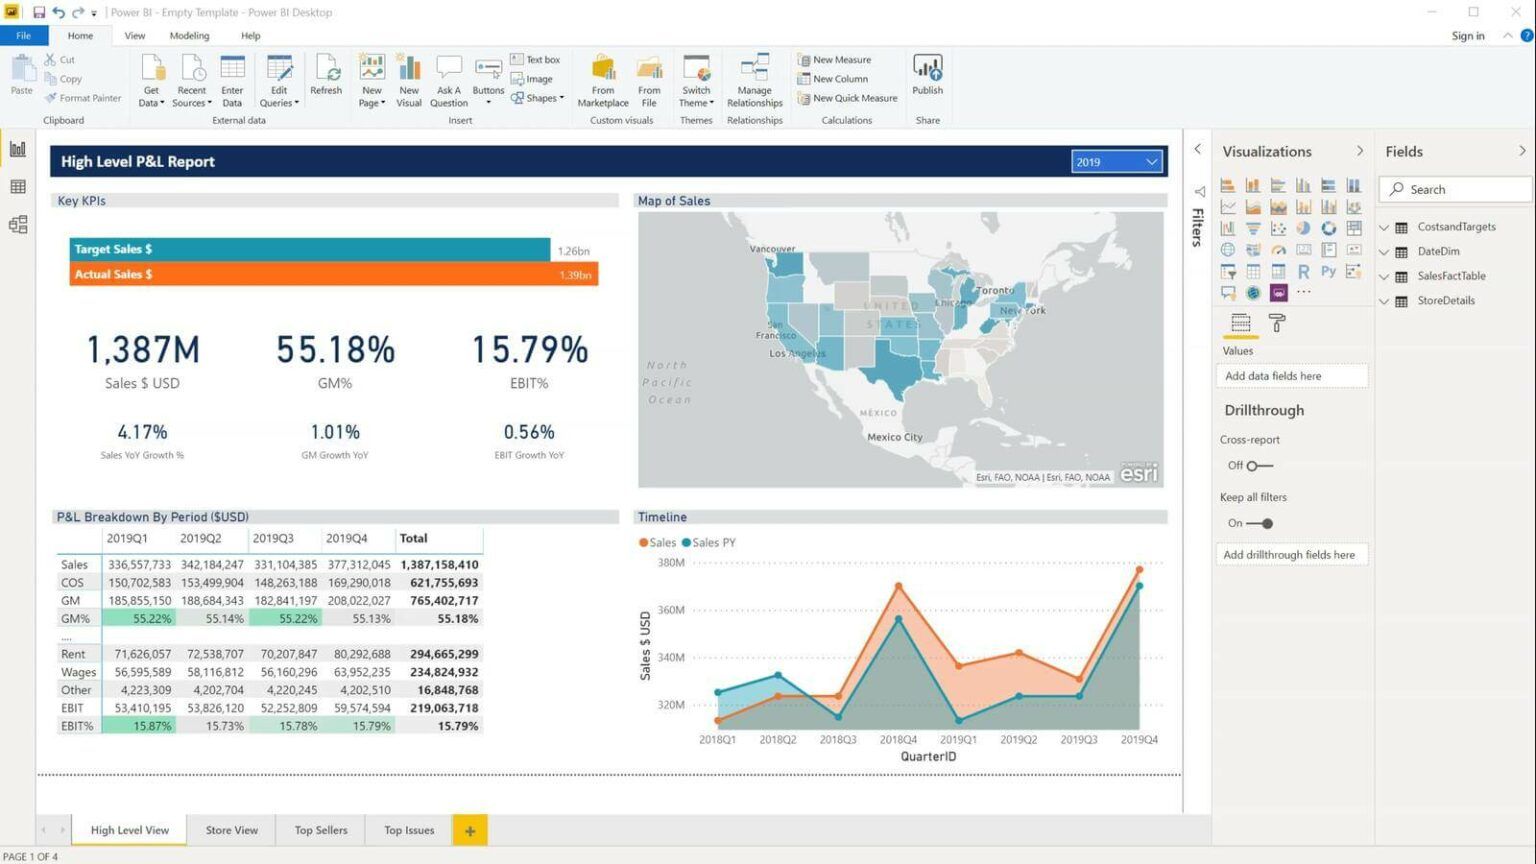Image resolution: width=1536 pixels, height=864 pixels.
Task: Turn on Cross-report drillthrough
Action: [x=1253, y=465]
